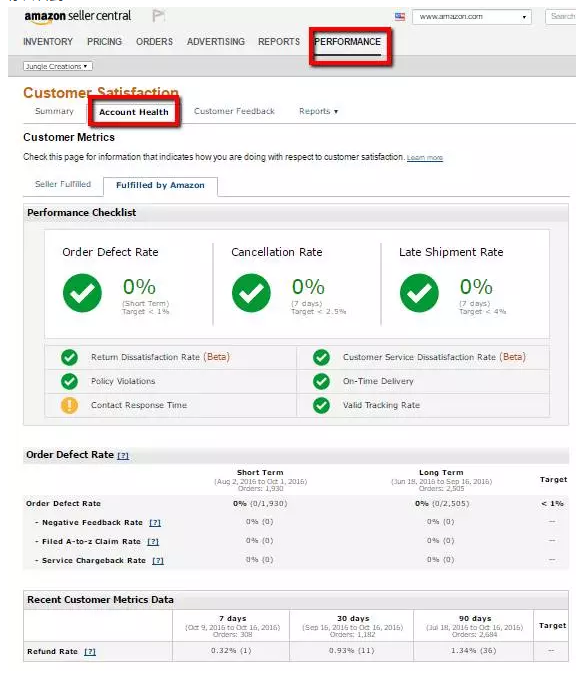
Task: Open the Policy Violations link
Action: (123, 381)
